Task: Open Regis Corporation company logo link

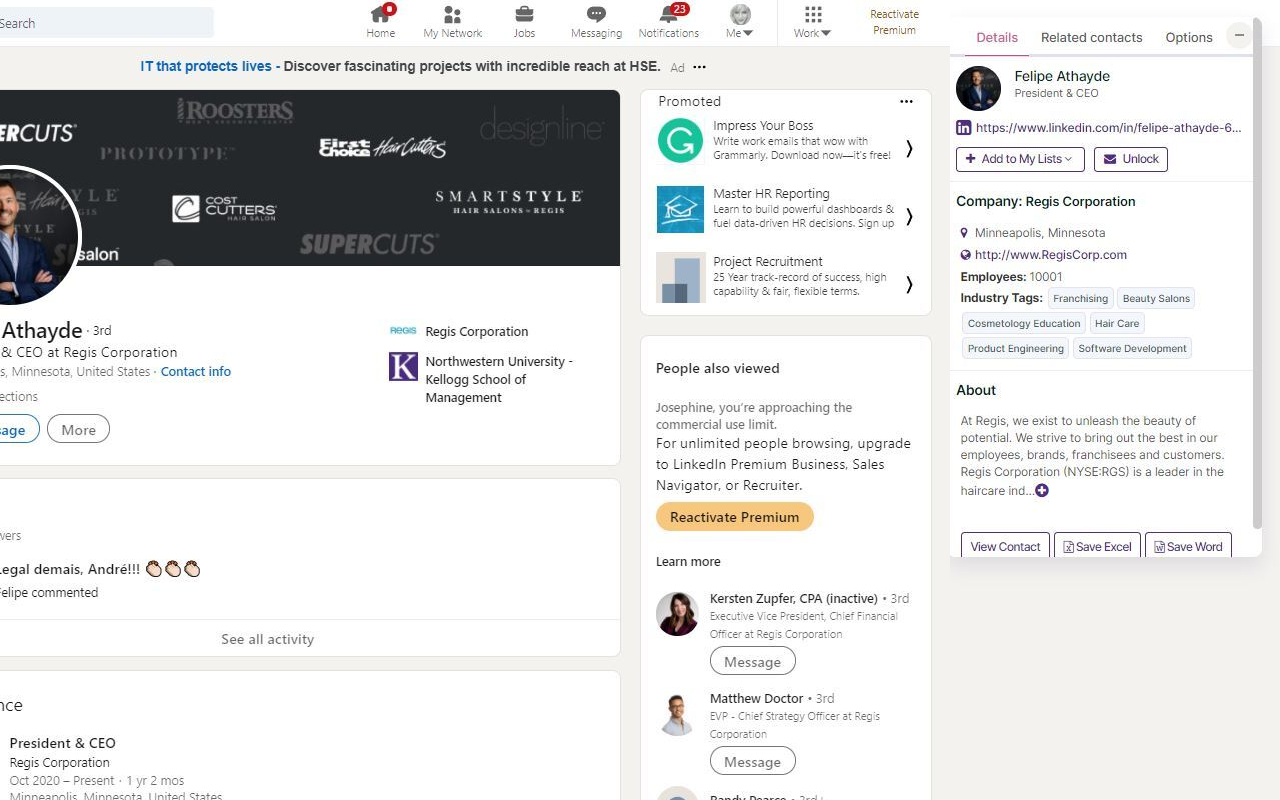Action: coord(403,331)
